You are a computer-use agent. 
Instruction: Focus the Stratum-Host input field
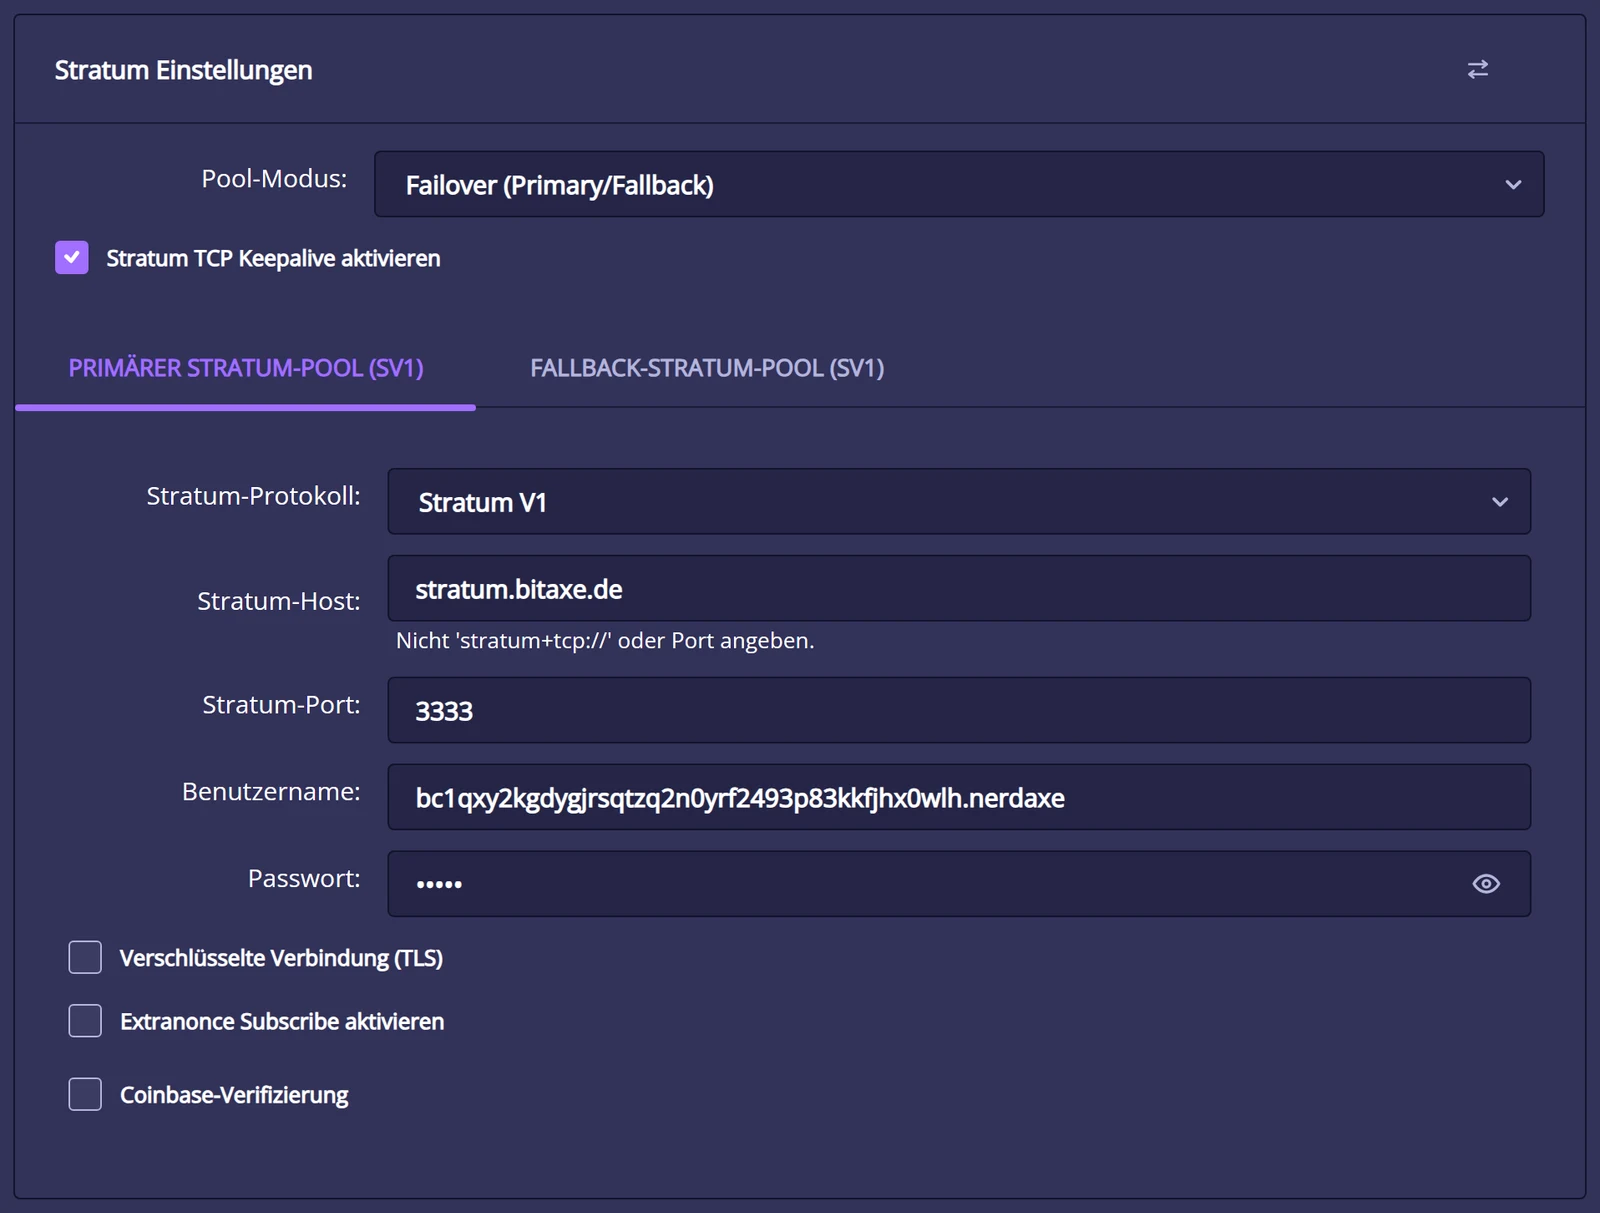tap(959, 588)
